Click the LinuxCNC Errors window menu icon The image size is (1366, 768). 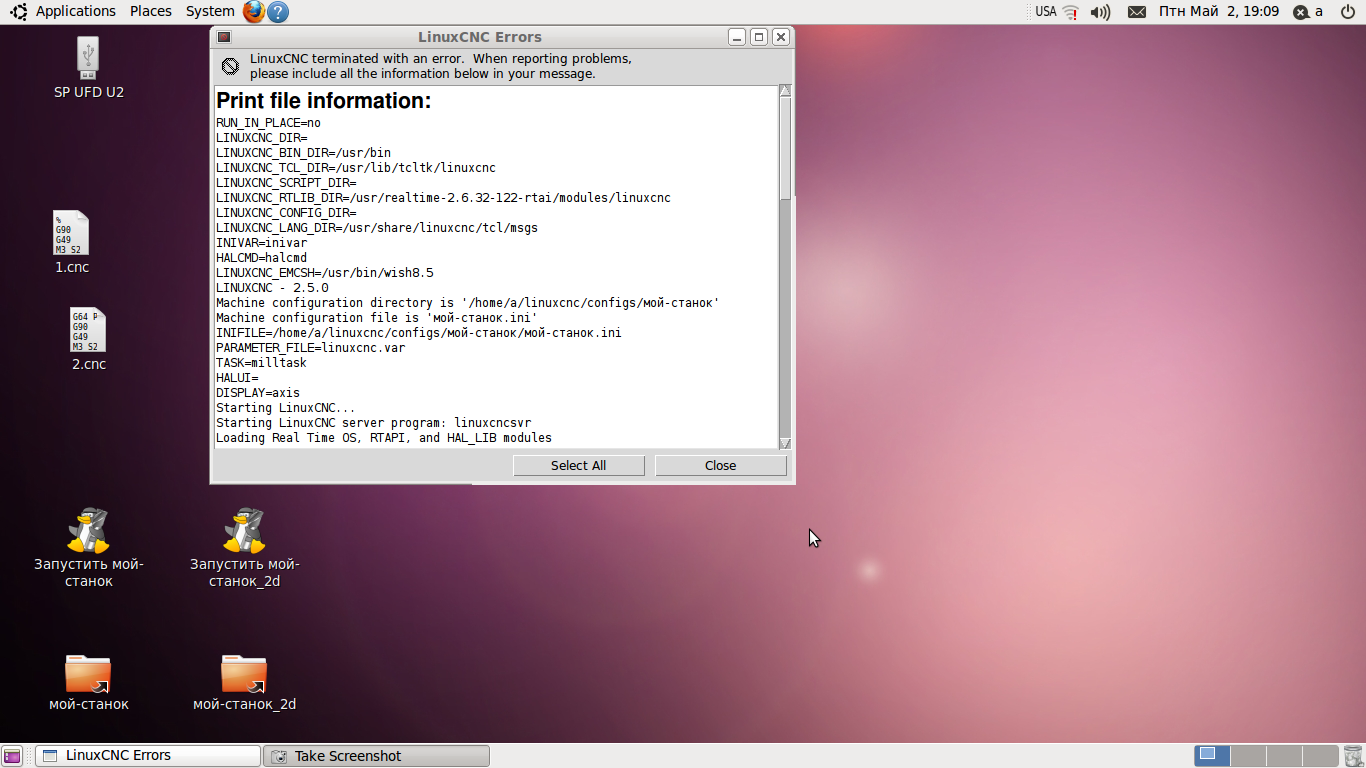224,37
